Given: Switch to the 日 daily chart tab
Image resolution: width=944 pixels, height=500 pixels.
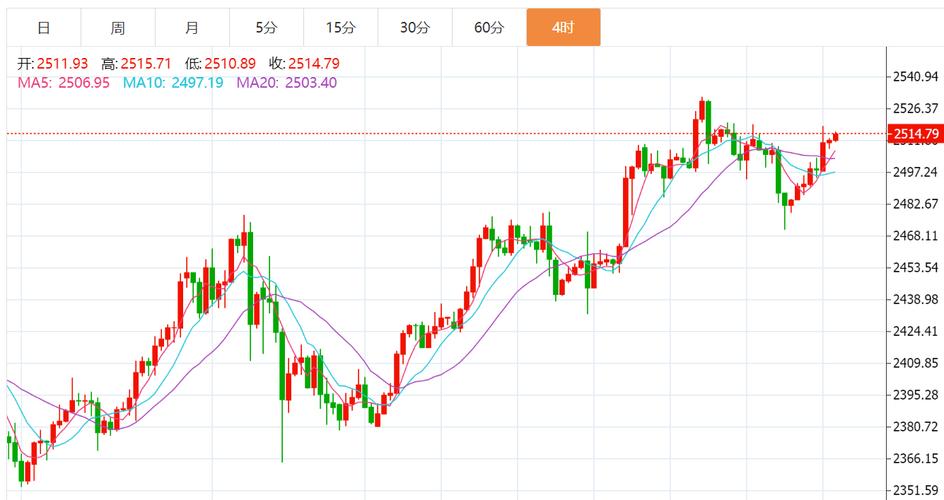Looking at the screenshot, I should pyautogui.click(x=43, y=27).
